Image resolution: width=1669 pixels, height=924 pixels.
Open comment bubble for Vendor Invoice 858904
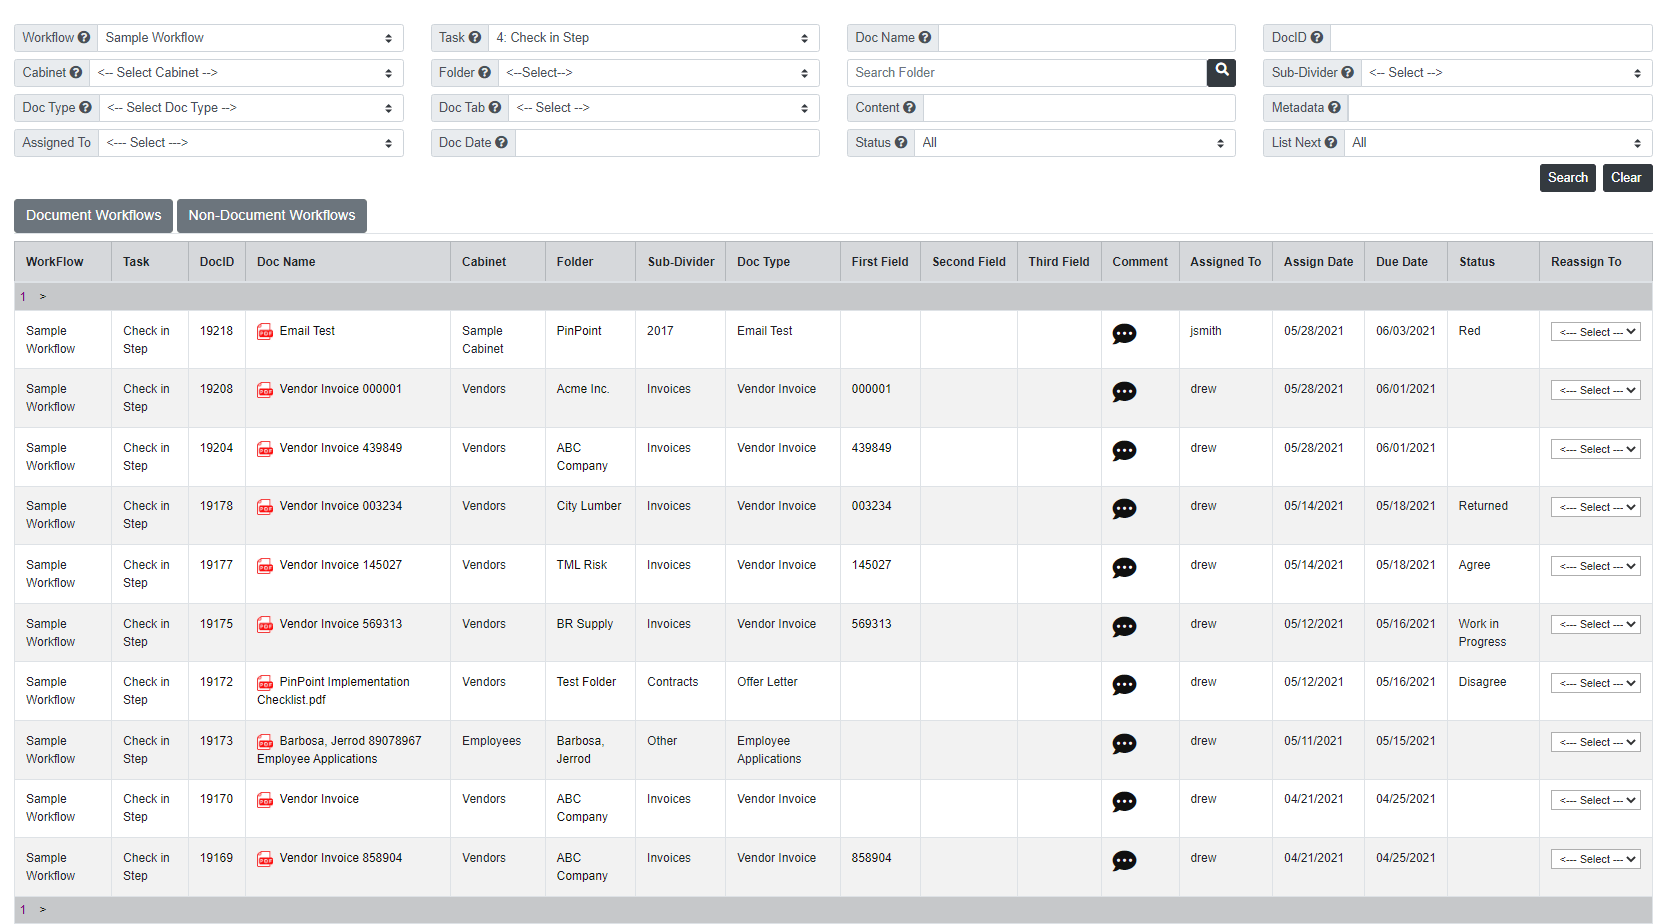click(x=1124, y=861)
